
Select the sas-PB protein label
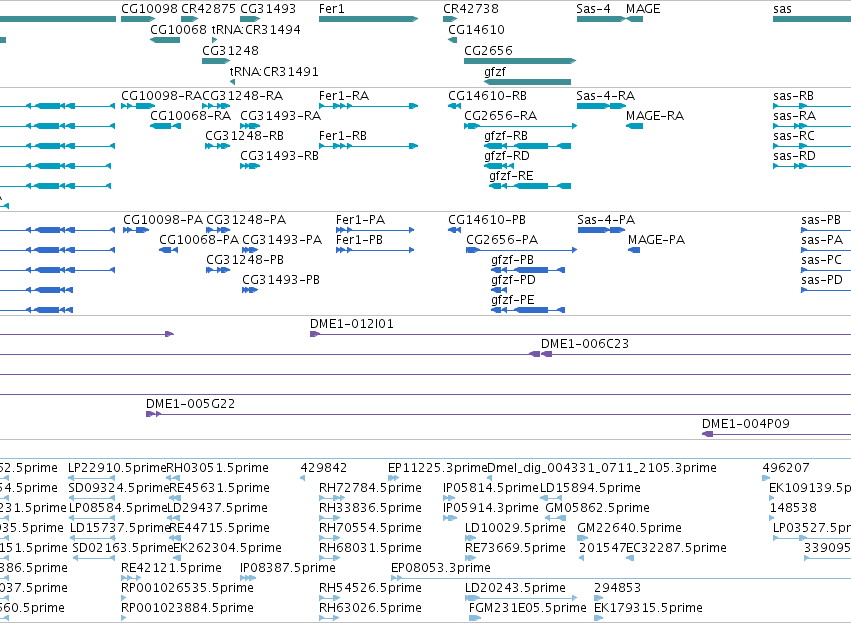[x=821, y=220]
